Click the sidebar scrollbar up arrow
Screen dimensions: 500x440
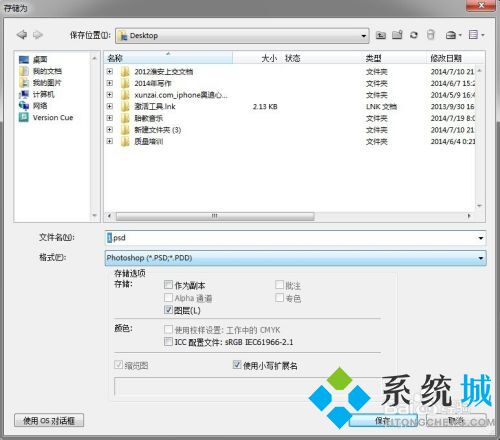pyautogui.click(x=94, y=58)
